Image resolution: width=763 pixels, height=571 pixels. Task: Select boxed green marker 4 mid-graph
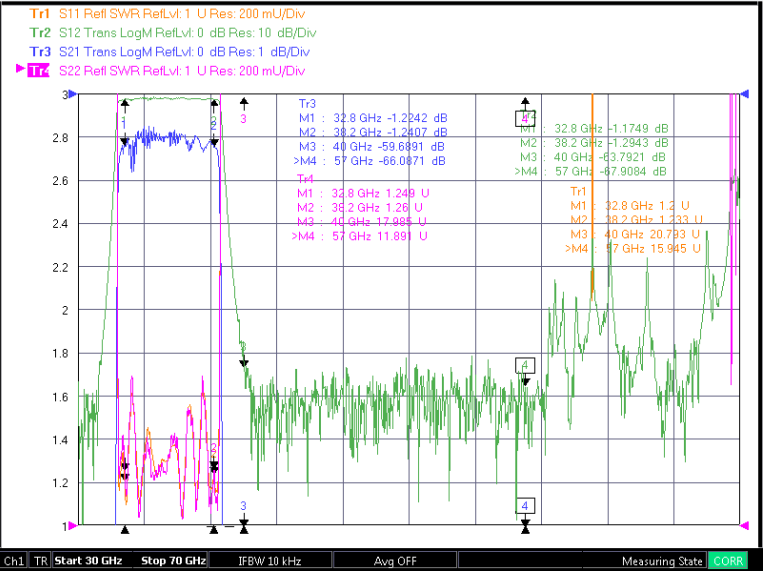click(525, 366)
